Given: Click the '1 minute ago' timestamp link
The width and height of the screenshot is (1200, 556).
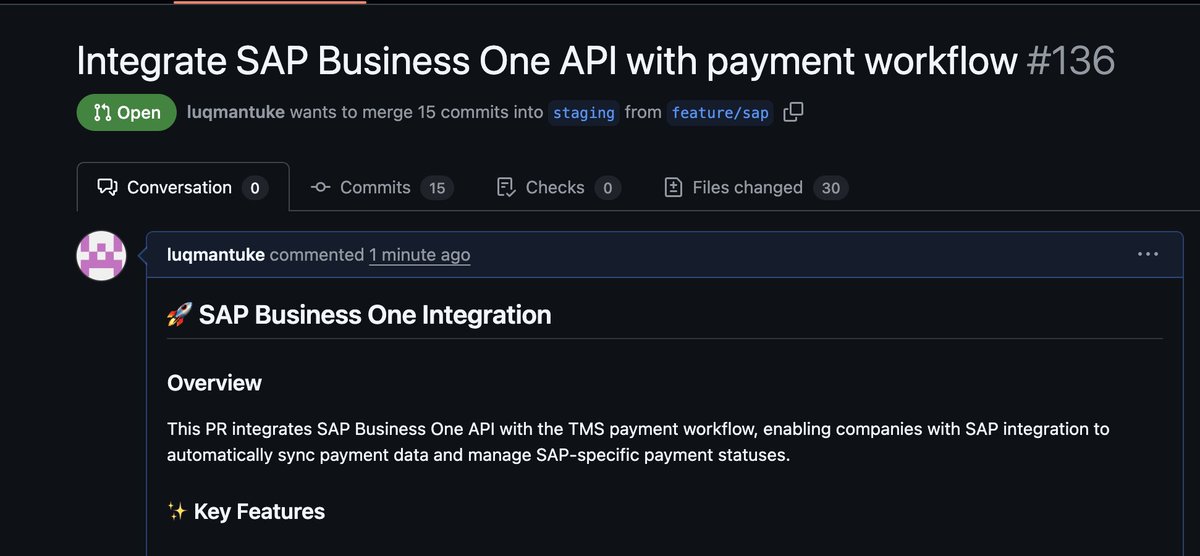Looking at the screenshot, I should (419, 255).
